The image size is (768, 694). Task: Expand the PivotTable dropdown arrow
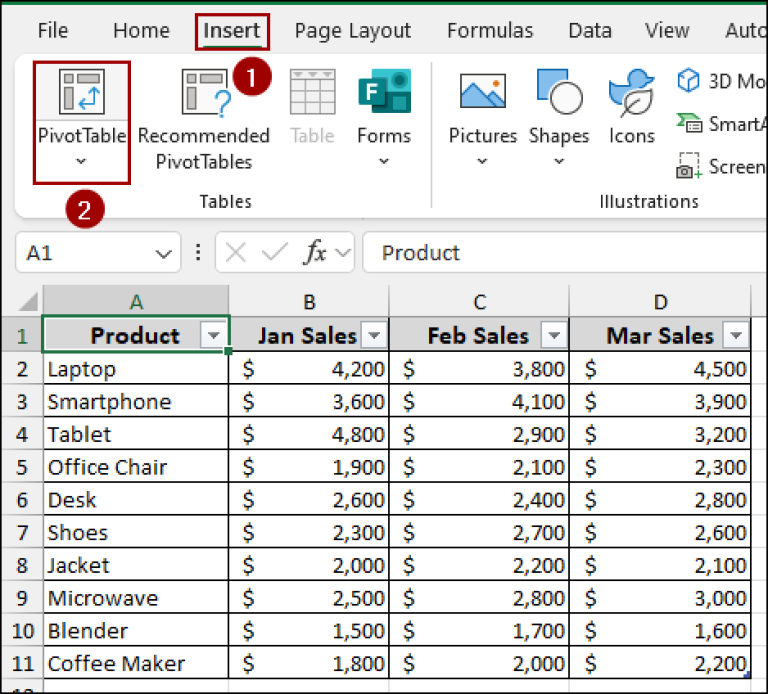81,161
